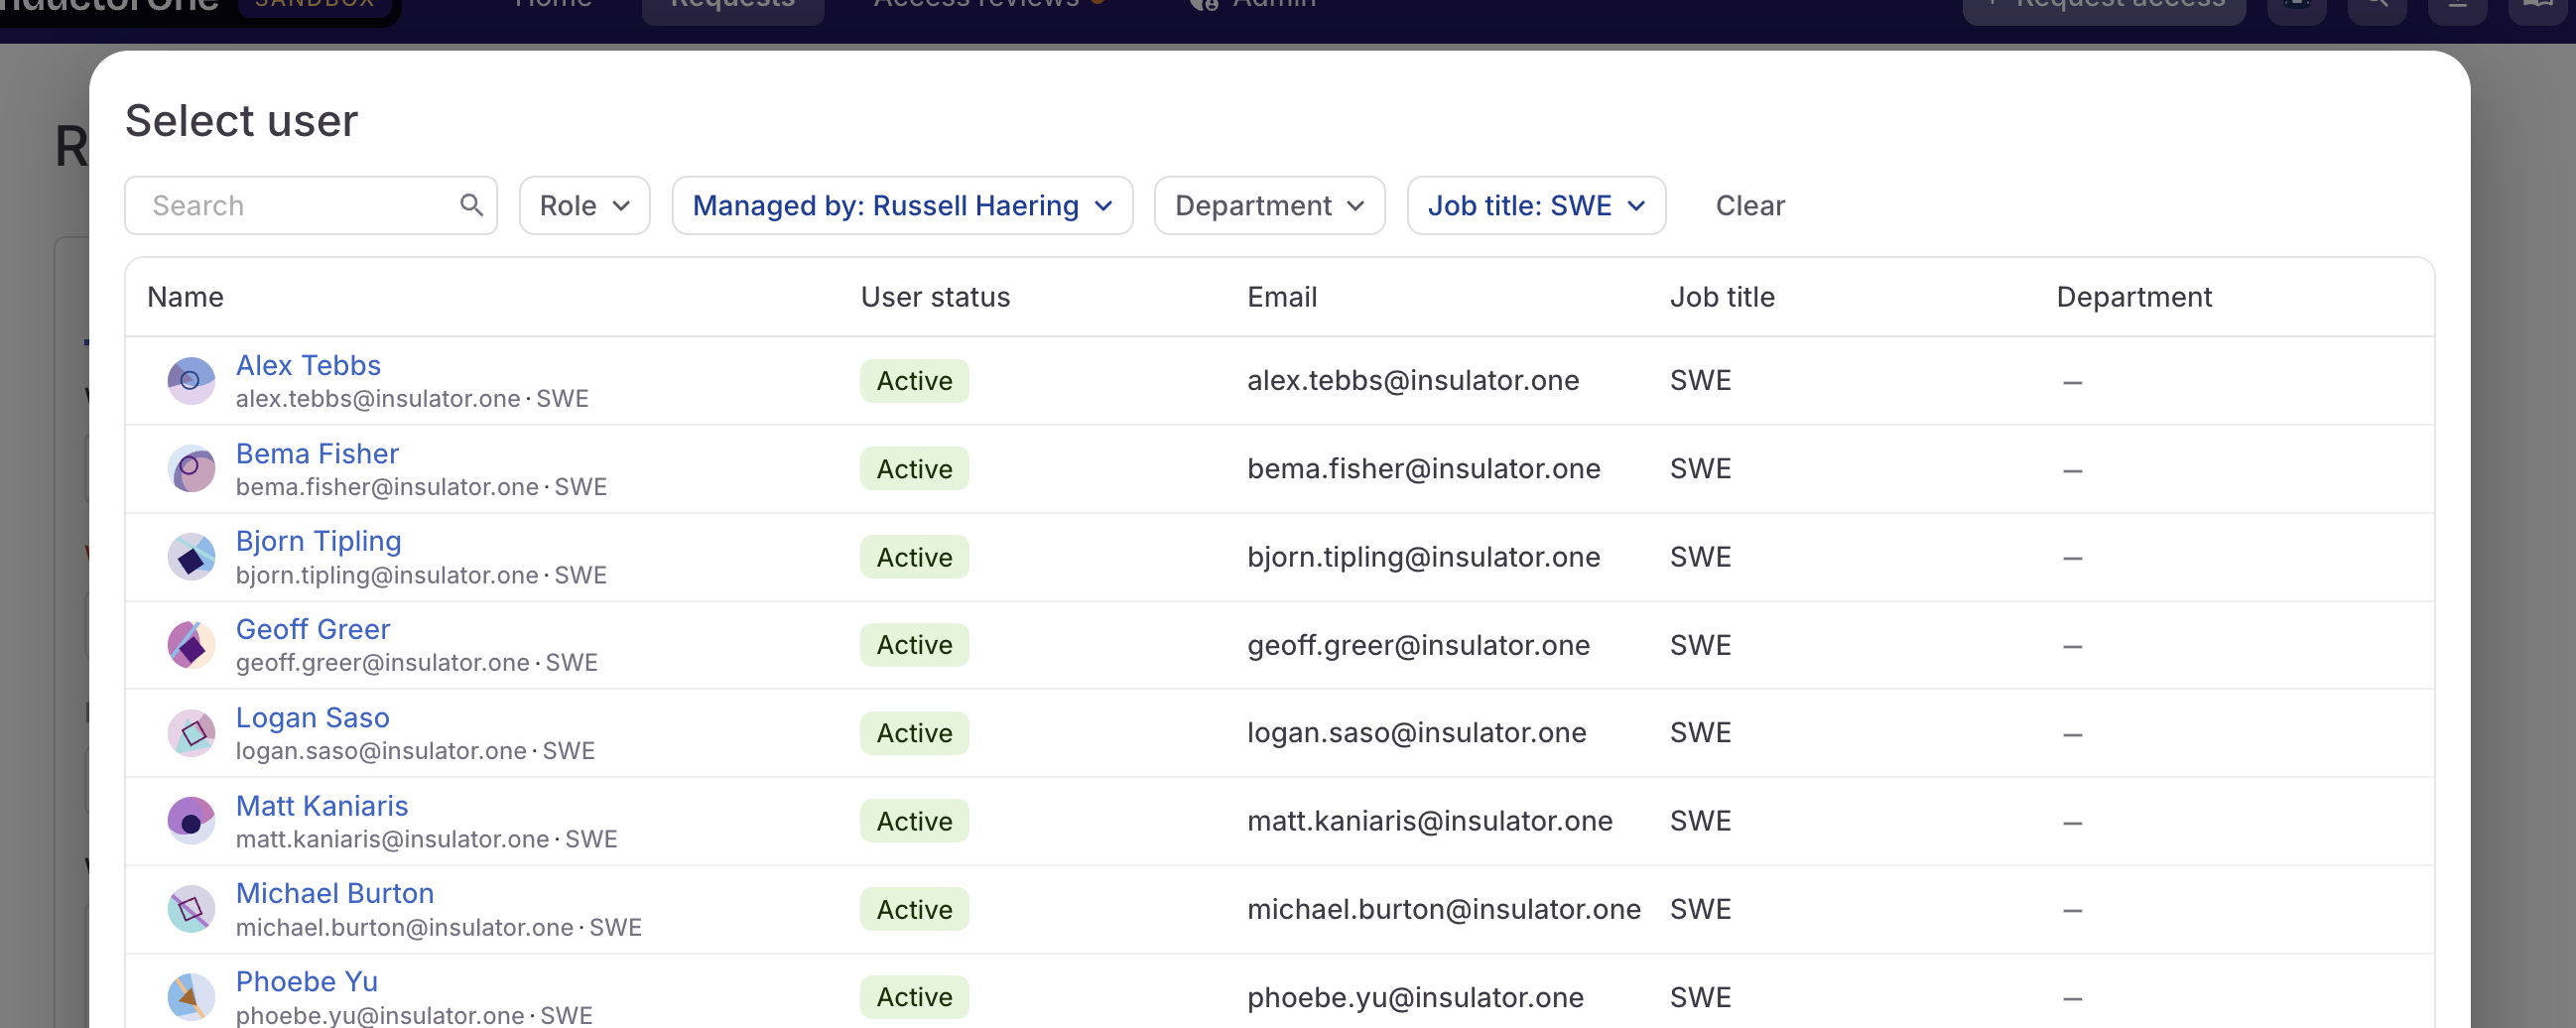2576x1028 pixels.
Task: Click Geoff Greer's avatar icon
Action: pyautogui.click(x=190, y=644)
